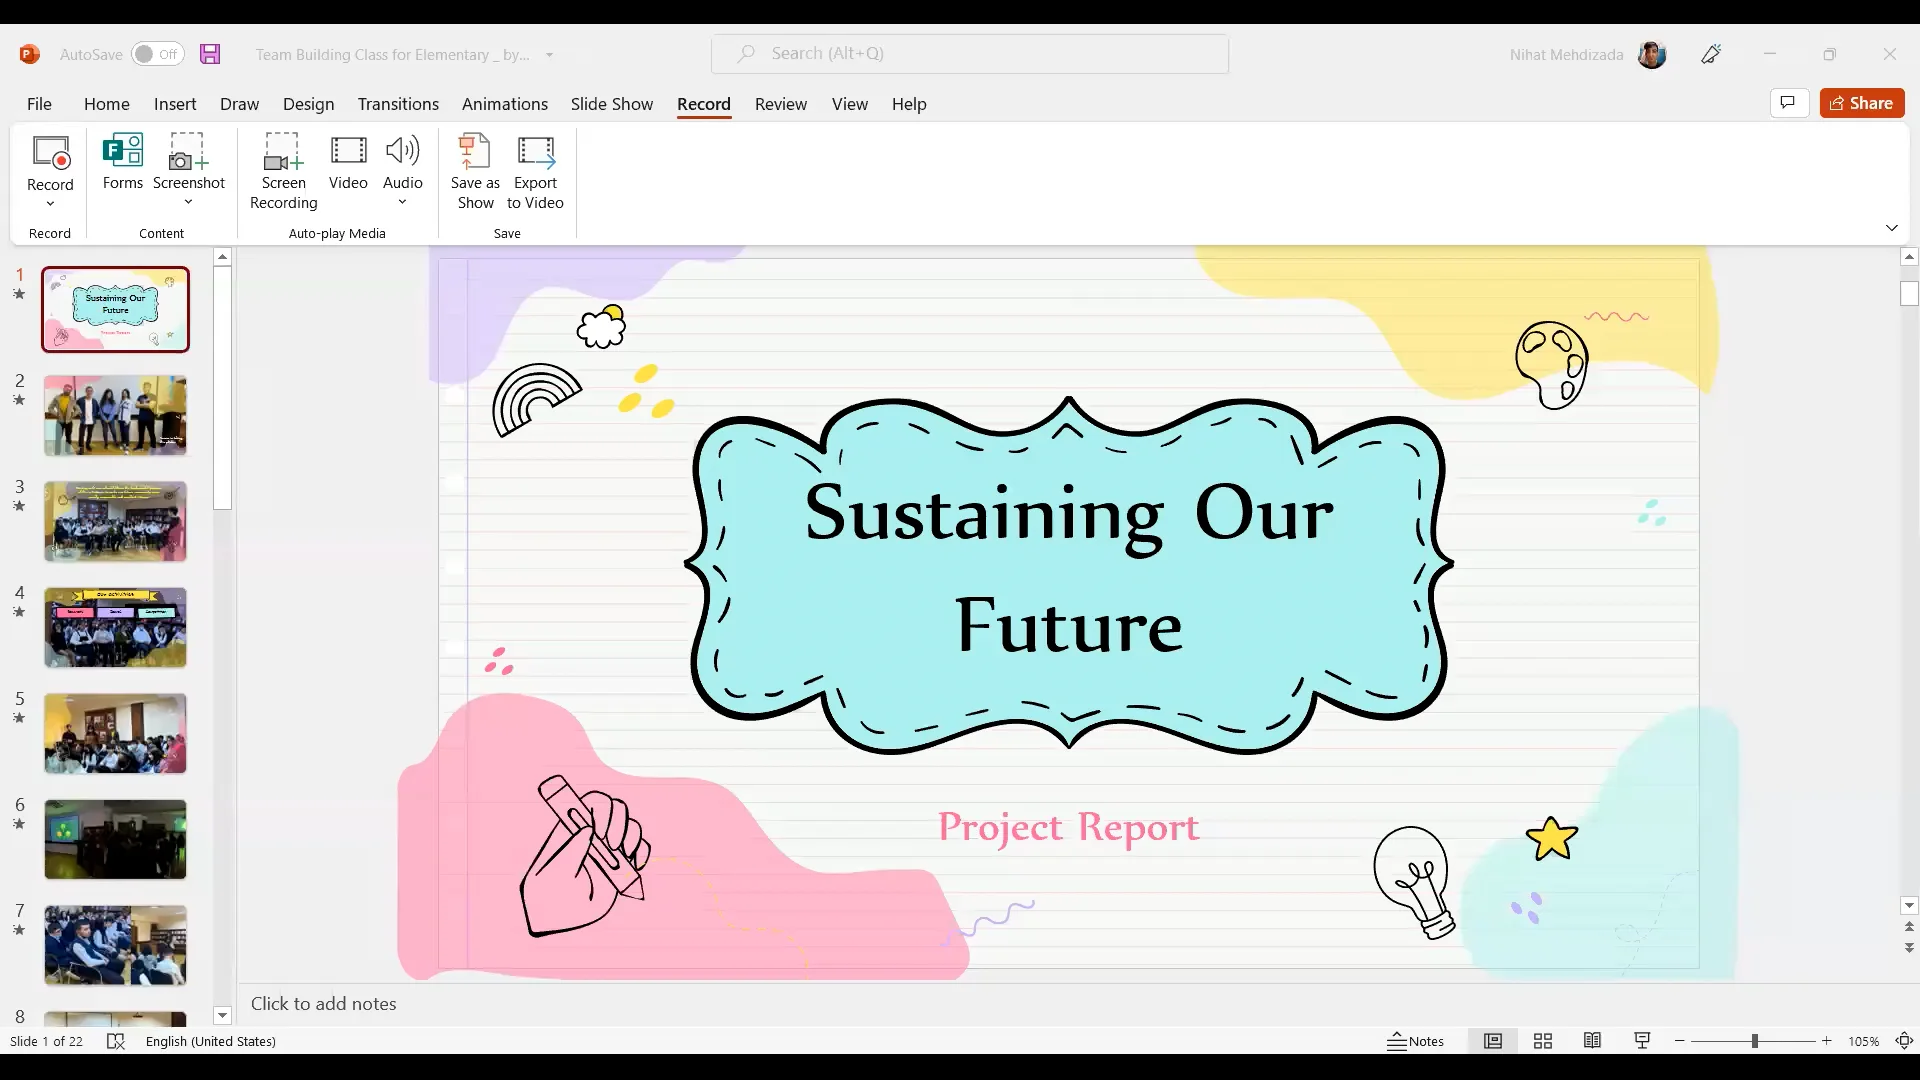Screen dimensions: 1920x1080
Task: Fit slide to current window icon
Action: coord(1905,1041)
